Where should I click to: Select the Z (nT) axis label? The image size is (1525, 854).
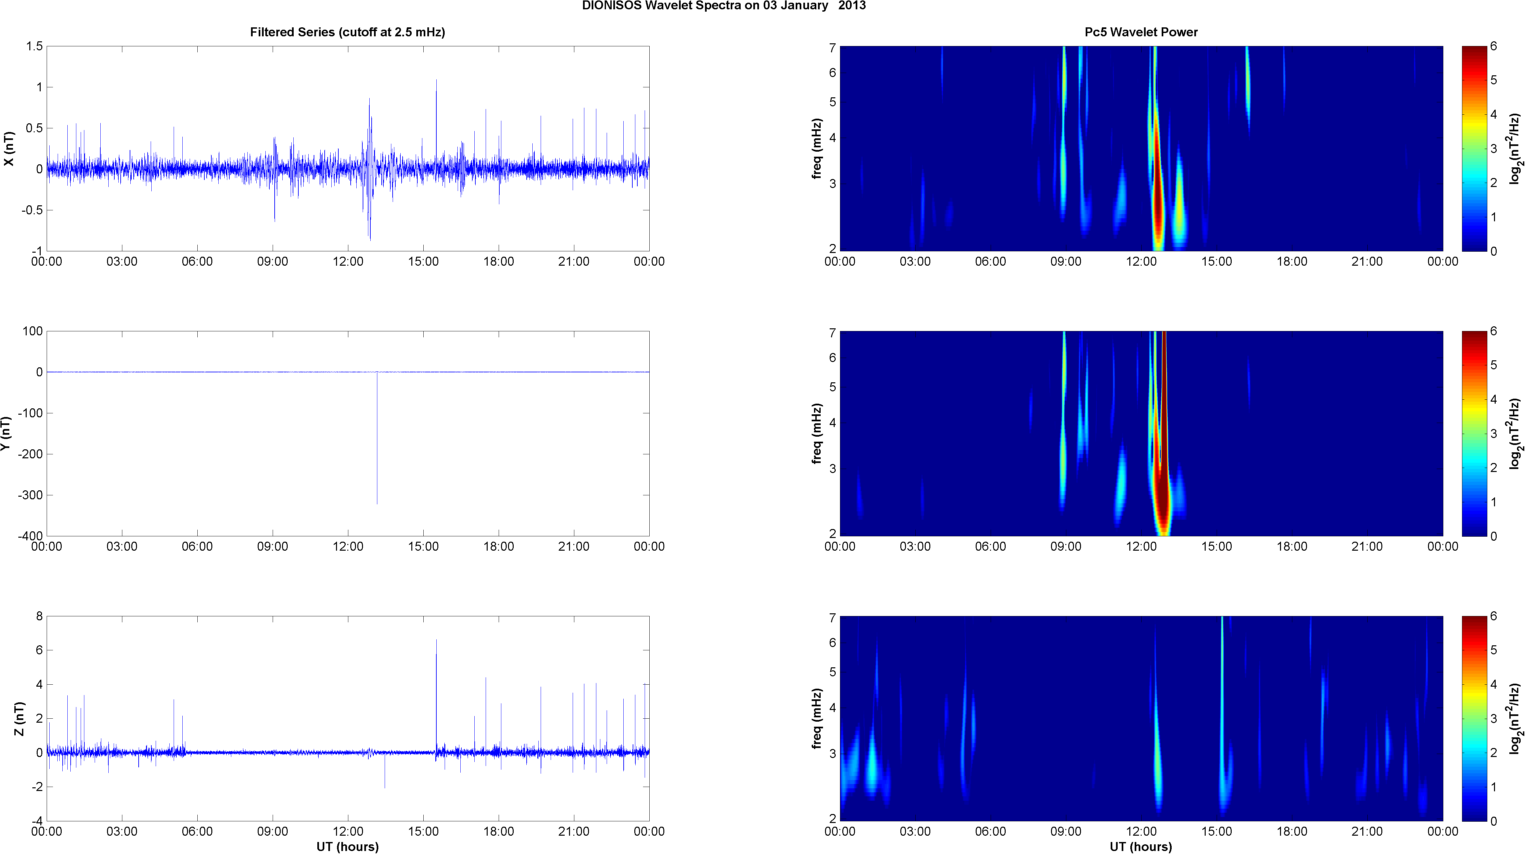[19, 718]
